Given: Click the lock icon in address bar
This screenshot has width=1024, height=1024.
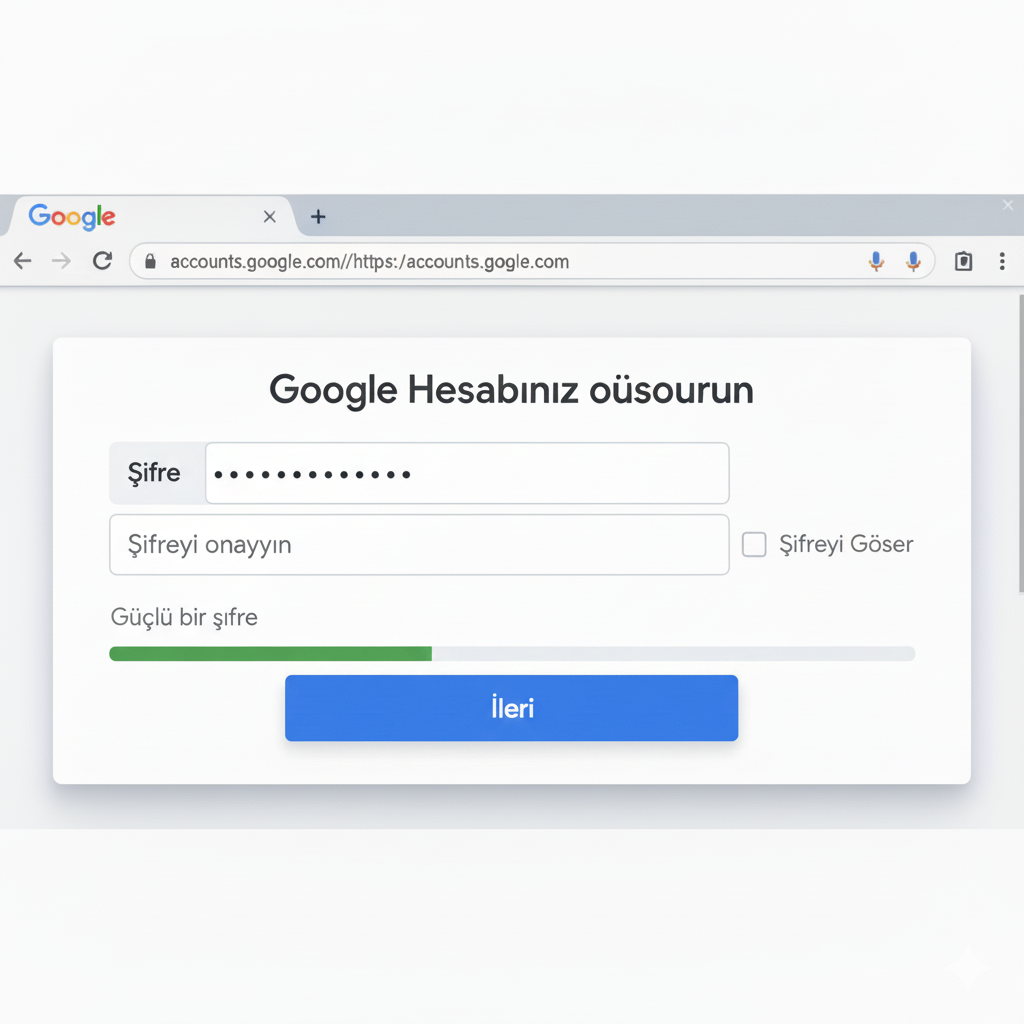Looking at the screenshot, I should (151, 262).
